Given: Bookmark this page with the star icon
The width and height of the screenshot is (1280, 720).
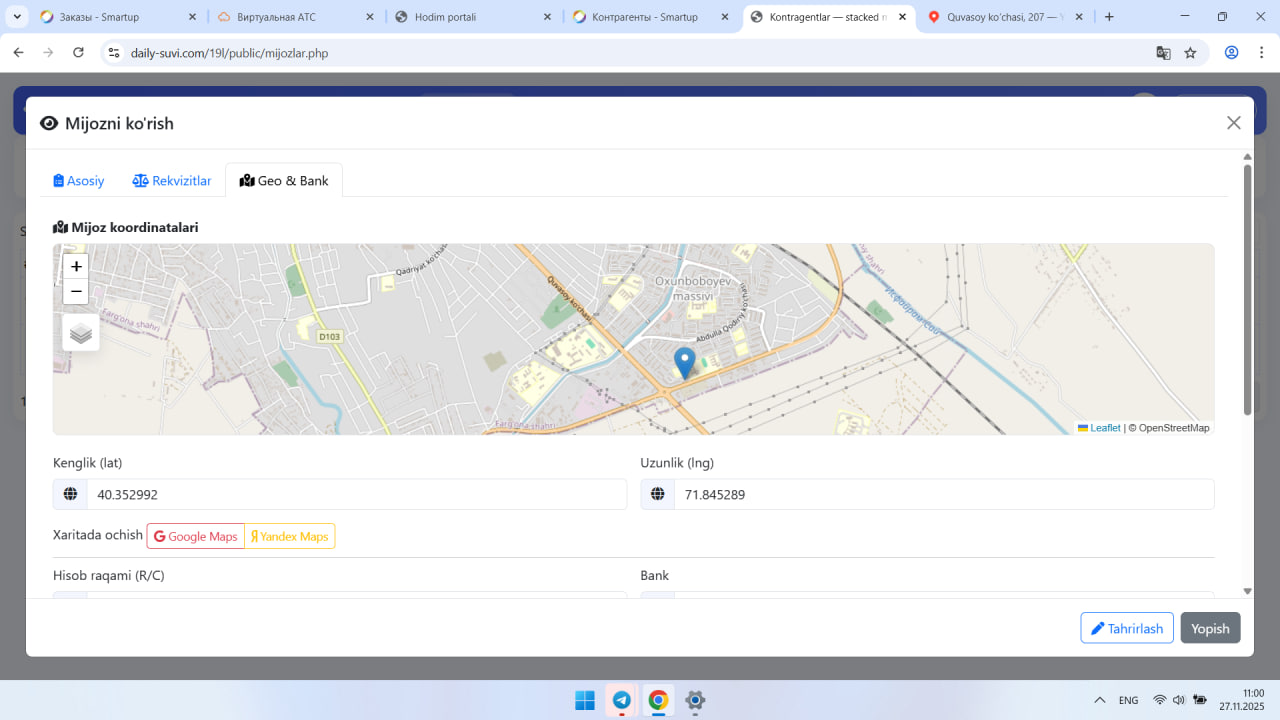Looking at the screenshot, I should [x=1190, y=53].
